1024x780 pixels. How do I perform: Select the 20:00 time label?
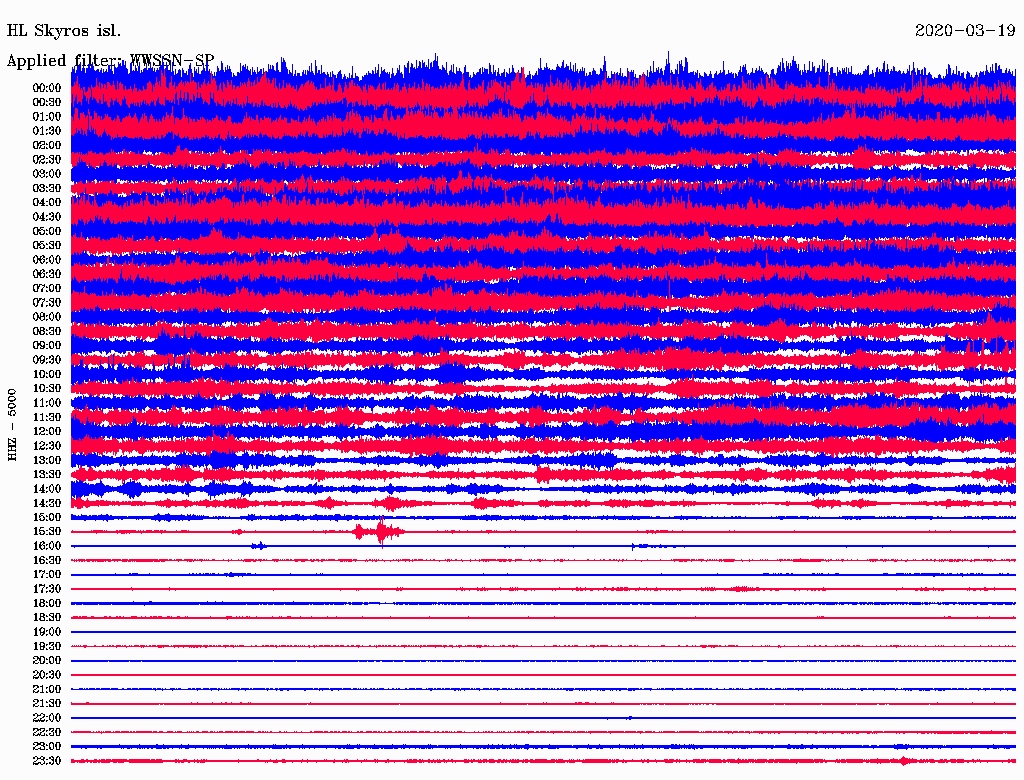click(47, 660)
